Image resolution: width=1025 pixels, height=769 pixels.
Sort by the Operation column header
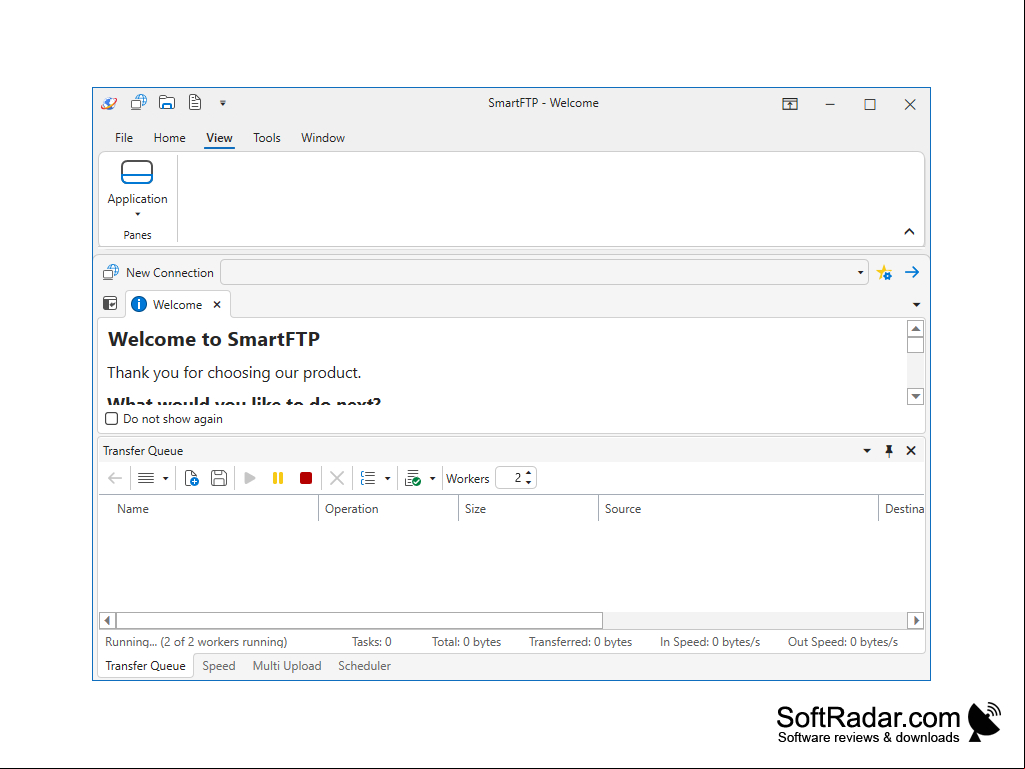[x=388, y=509]
